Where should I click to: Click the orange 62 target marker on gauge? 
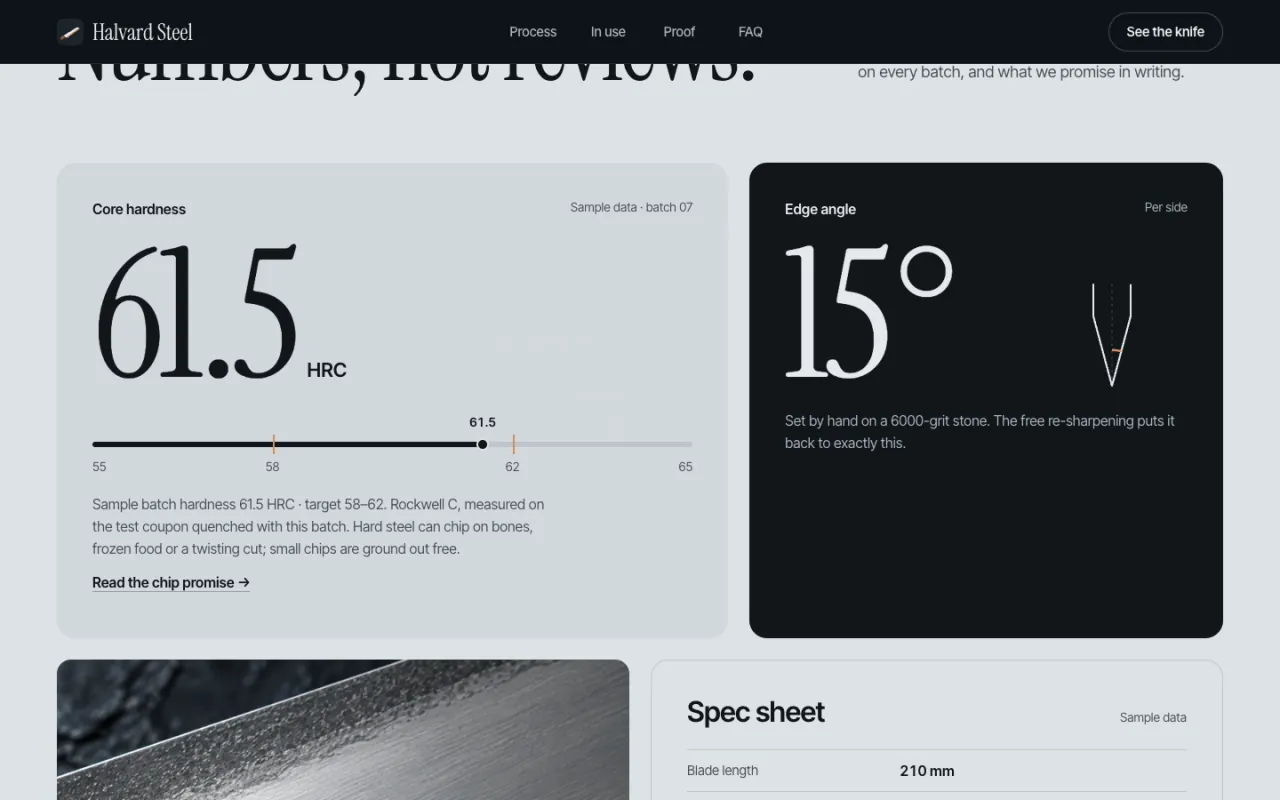pyautogui.click(x=513, y=444)
